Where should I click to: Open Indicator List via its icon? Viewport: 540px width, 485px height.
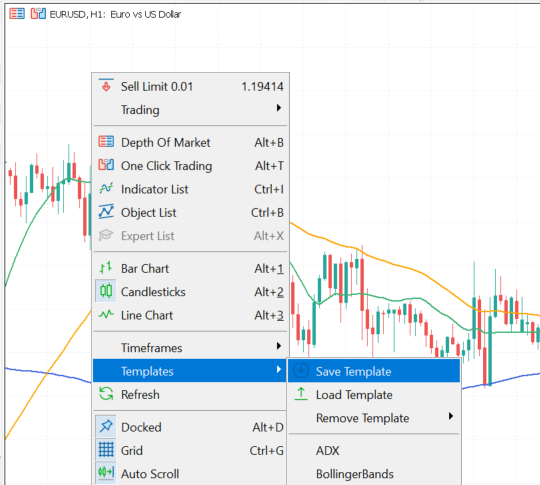pyautogui.click(x=106, y=188)
